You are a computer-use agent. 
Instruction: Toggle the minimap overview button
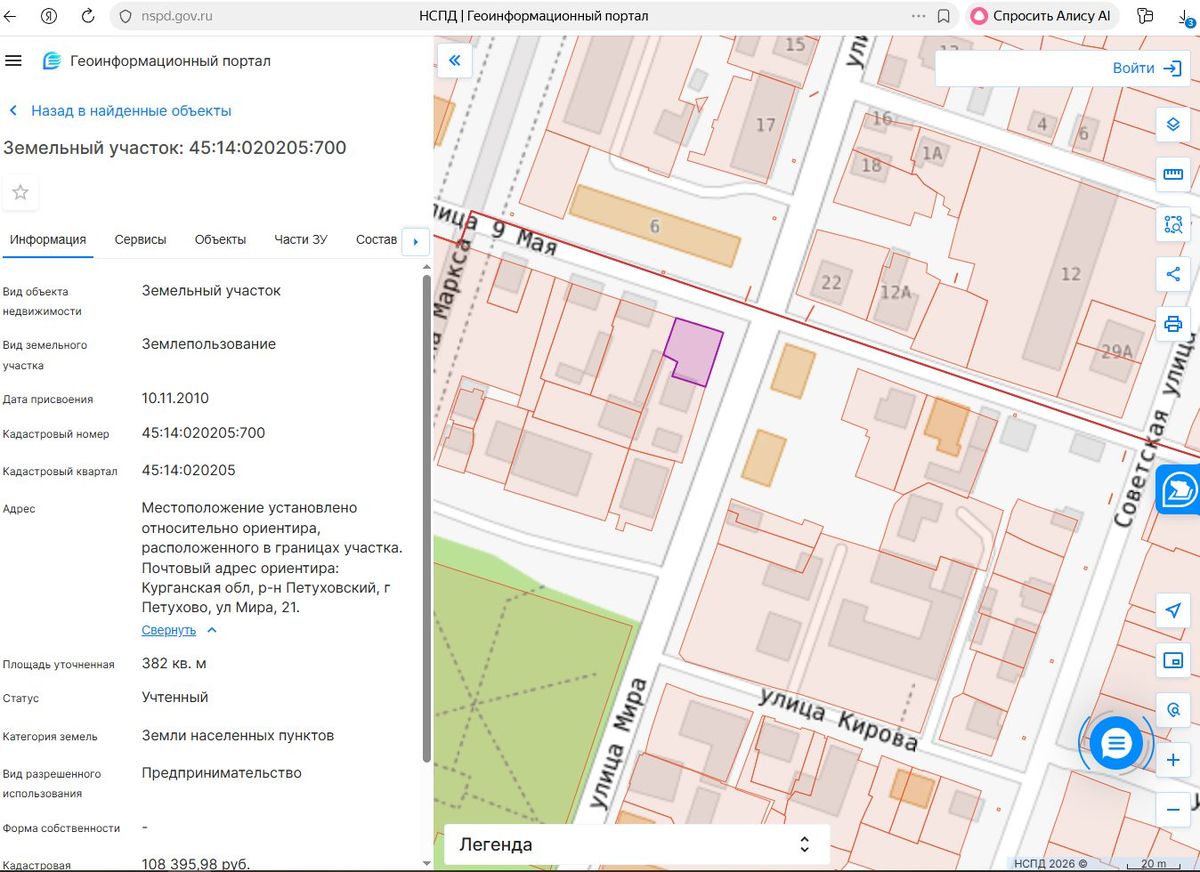pos(1174,660)
